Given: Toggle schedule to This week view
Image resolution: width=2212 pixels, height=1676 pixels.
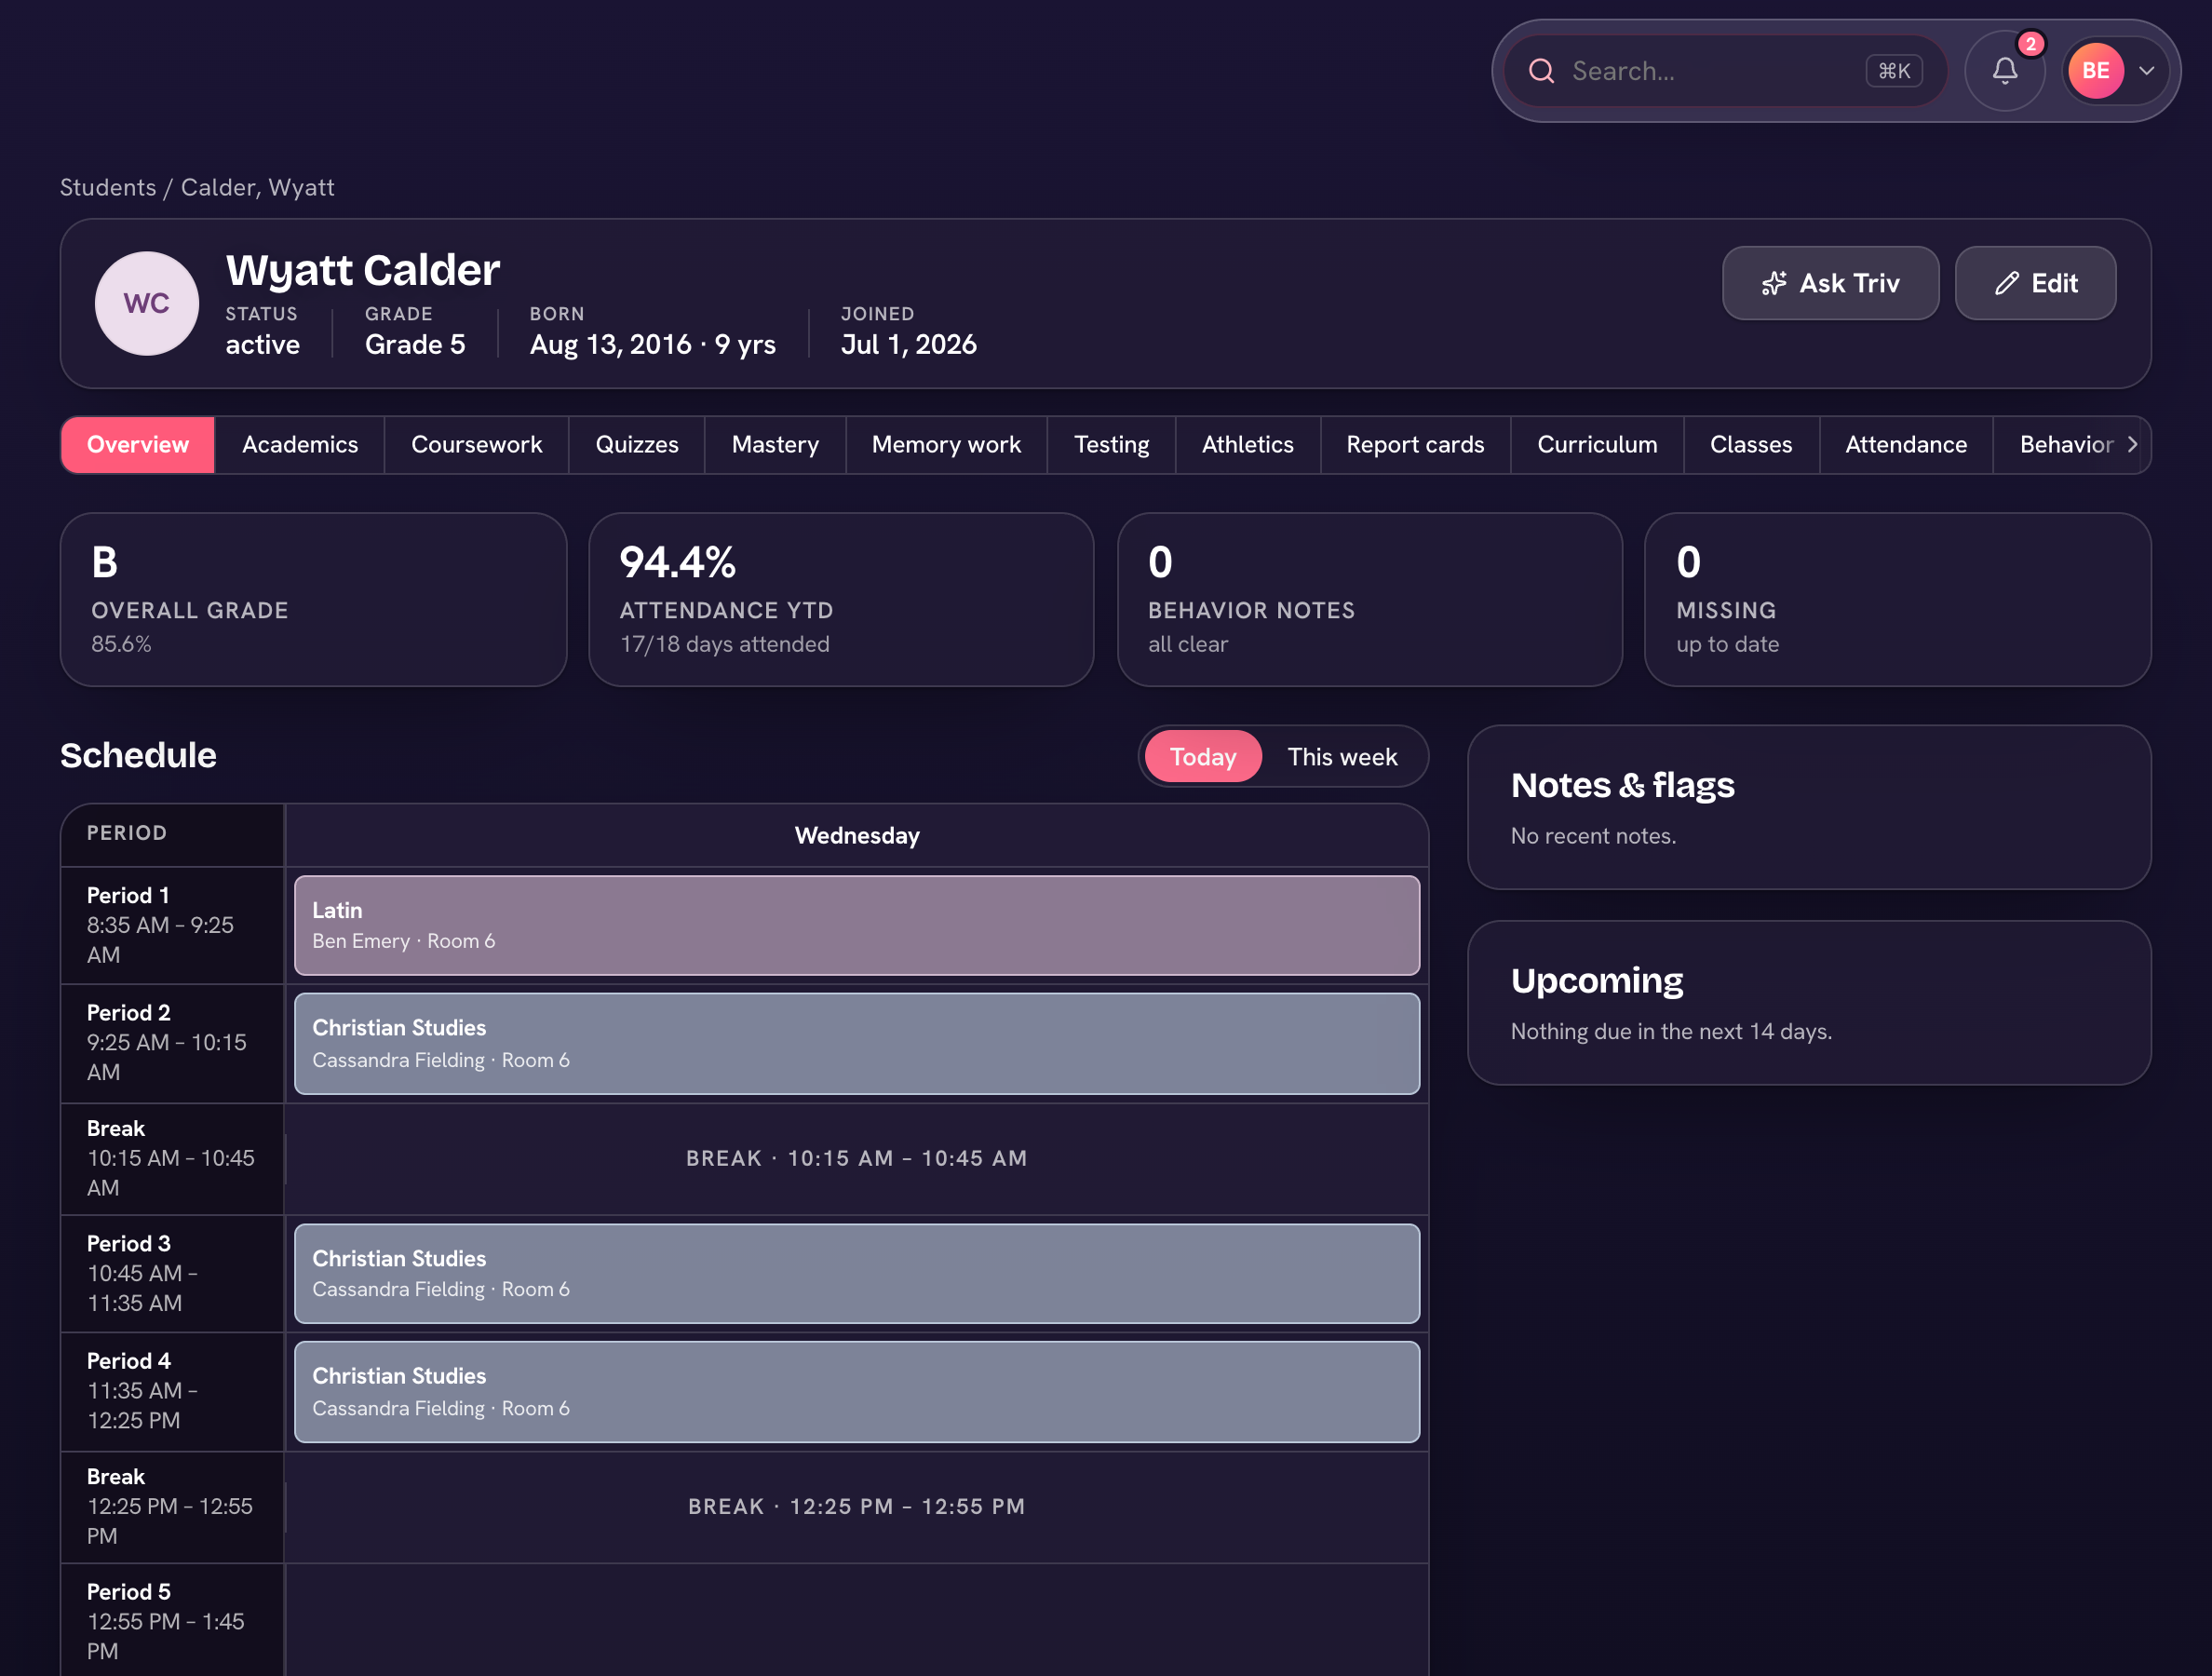Looking at the screenshot, I should click(x=1342, y=757).
